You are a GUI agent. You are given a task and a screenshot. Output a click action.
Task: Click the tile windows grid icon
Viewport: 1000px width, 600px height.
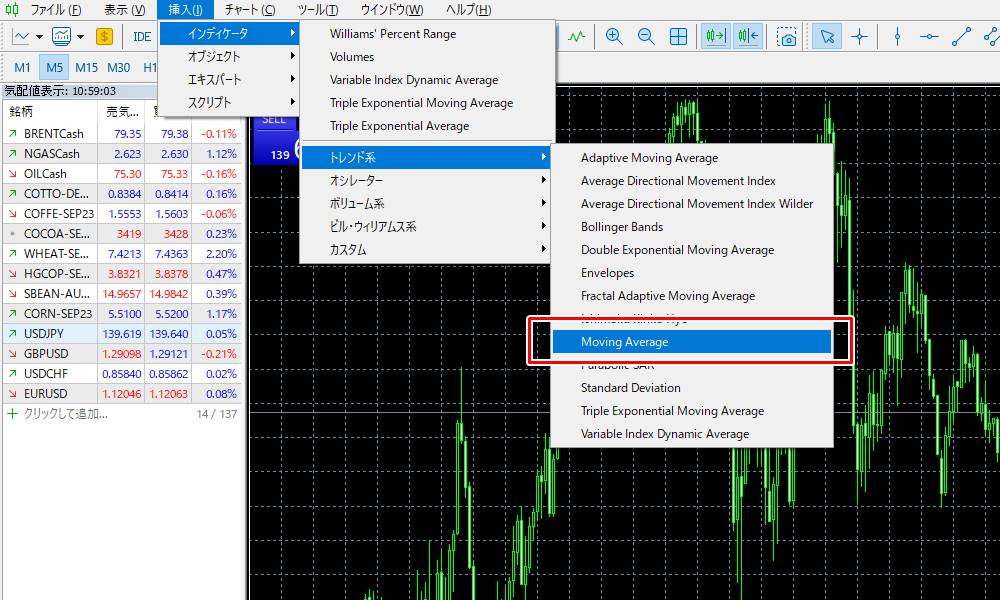679,36
